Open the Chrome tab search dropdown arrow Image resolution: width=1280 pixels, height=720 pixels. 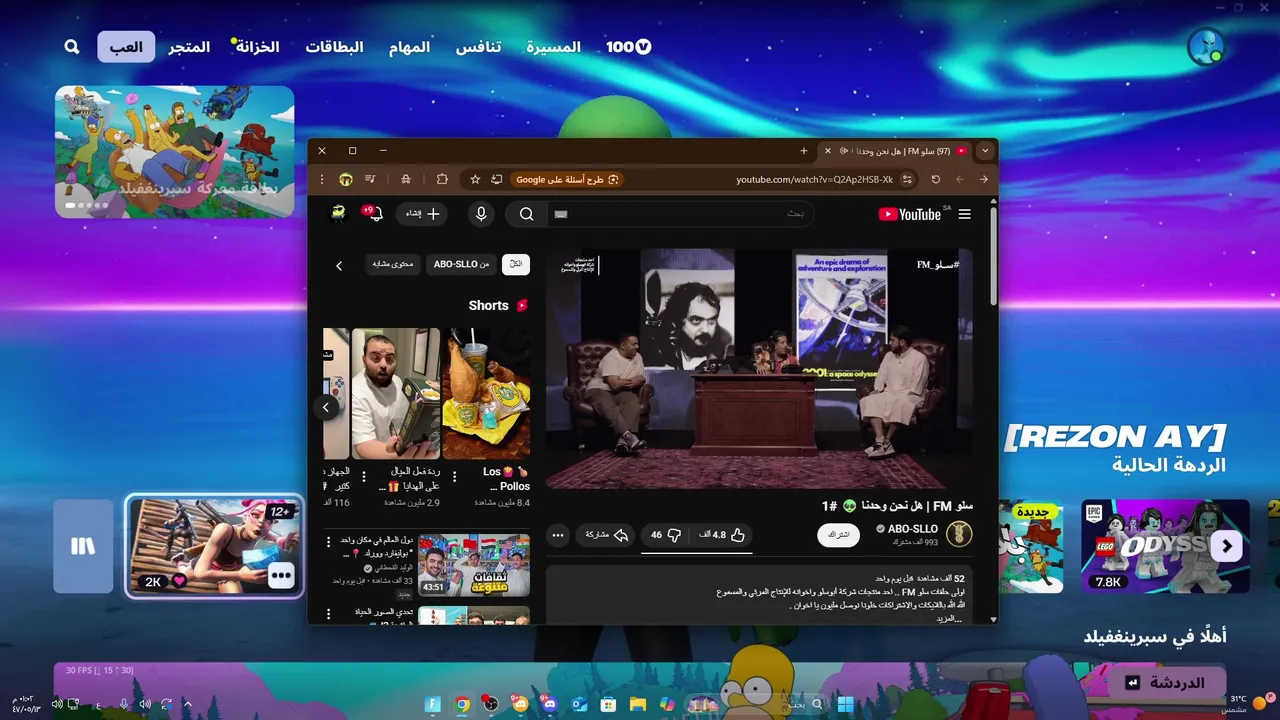[985, 151]
